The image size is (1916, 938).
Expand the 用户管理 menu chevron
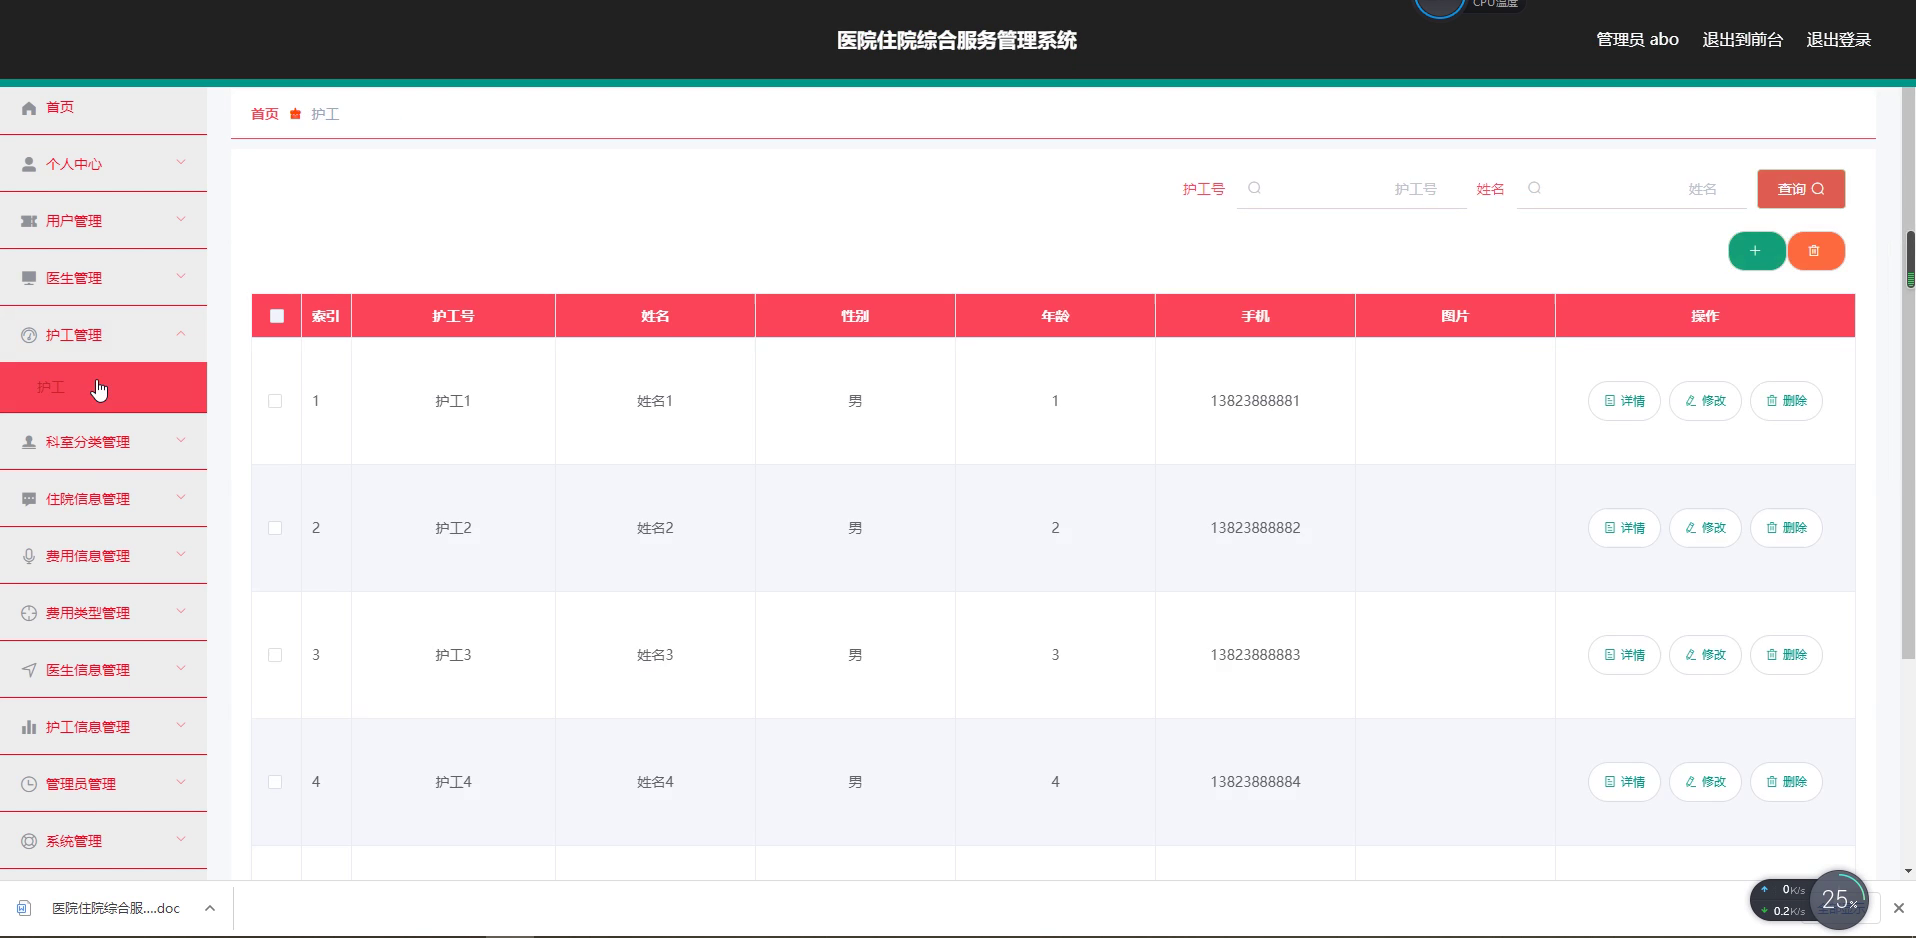pyautogui.click(x=181, y=219)
